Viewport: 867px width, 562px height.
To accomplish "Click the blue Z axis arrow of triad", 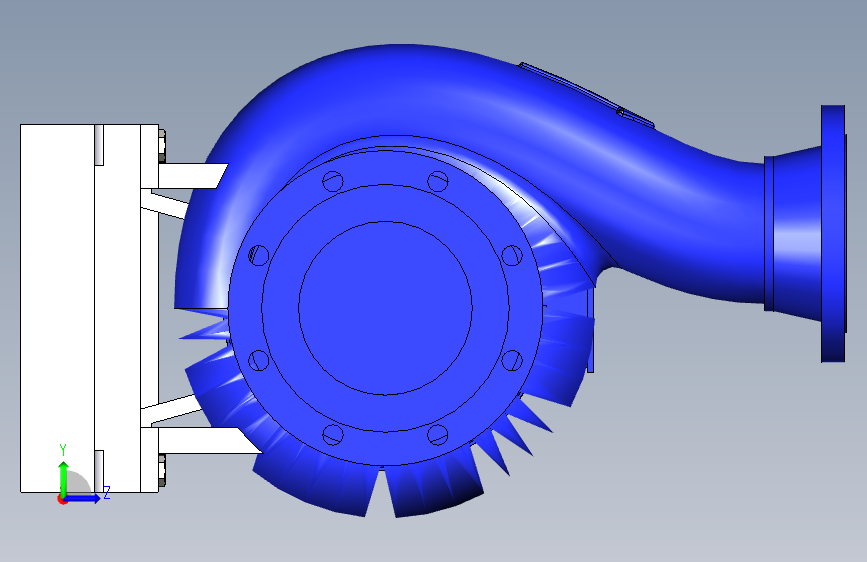I will click(83, 498).
